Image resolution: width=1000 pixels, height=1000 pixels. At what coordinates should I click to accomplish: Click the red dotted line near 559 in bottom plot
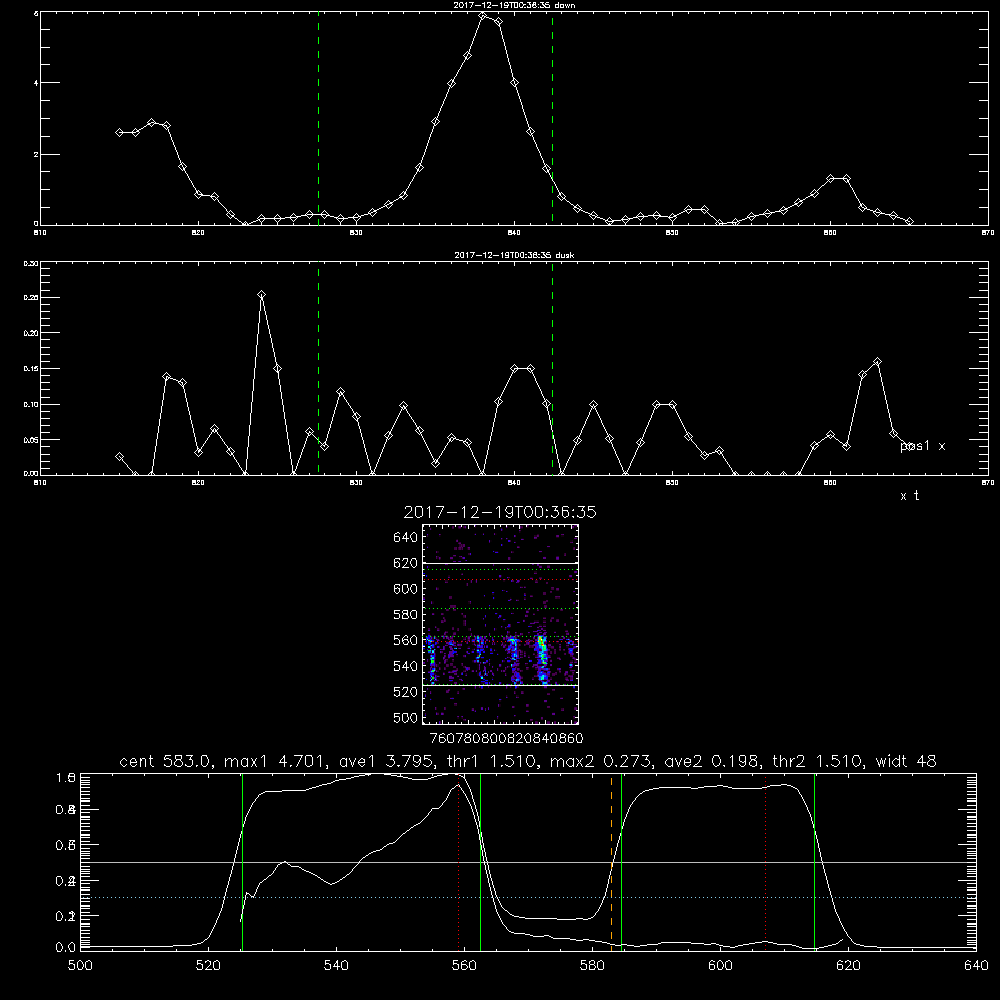459,861
